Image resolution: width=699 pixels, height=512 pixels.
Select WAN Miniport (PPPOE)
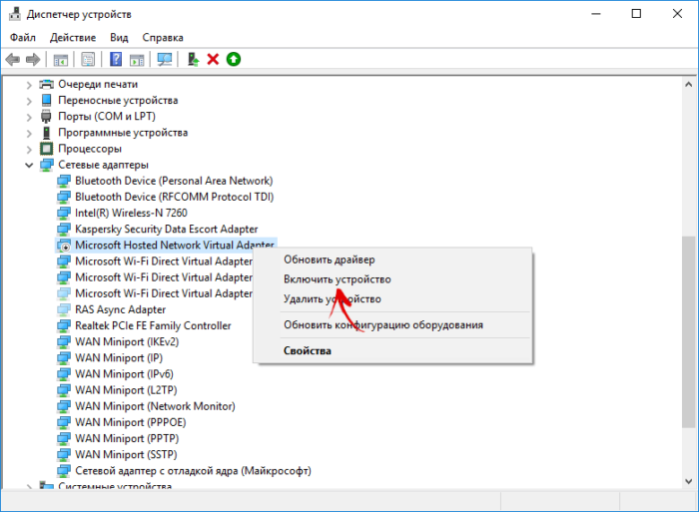(x=131, y=422)
